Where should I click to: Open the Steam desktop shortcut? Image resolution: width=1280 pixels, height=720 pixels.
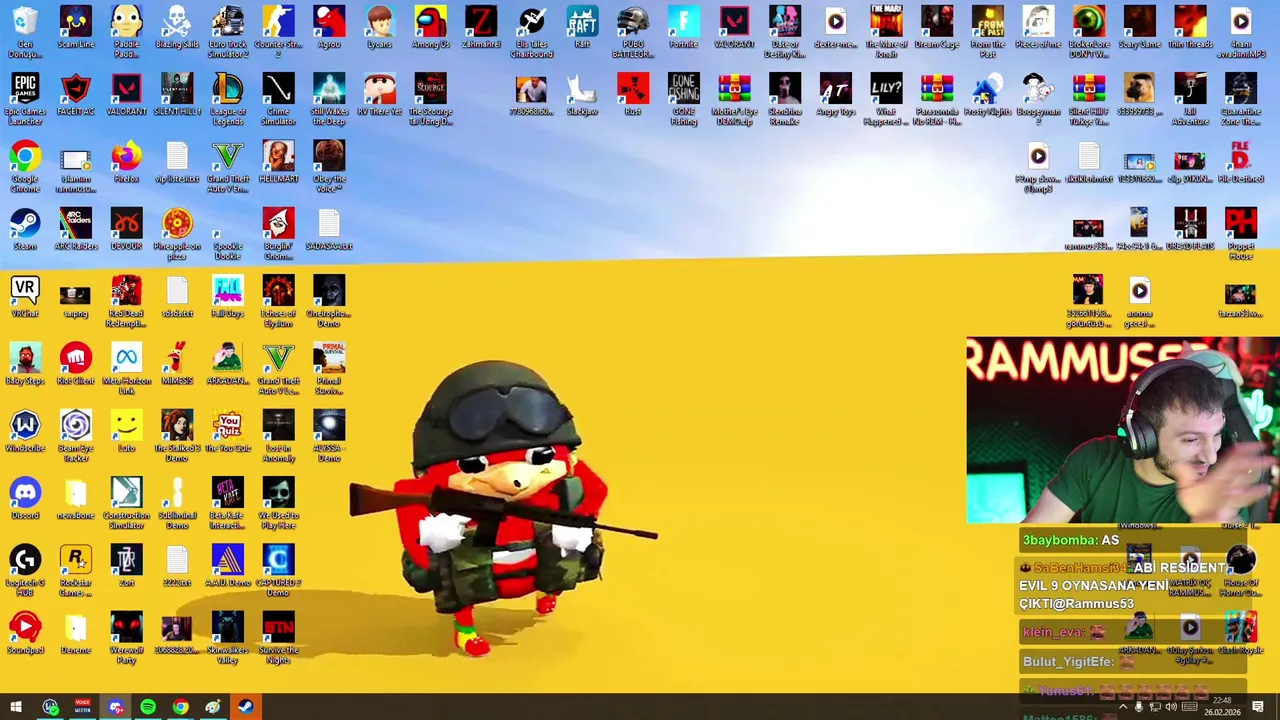[25, 230]
